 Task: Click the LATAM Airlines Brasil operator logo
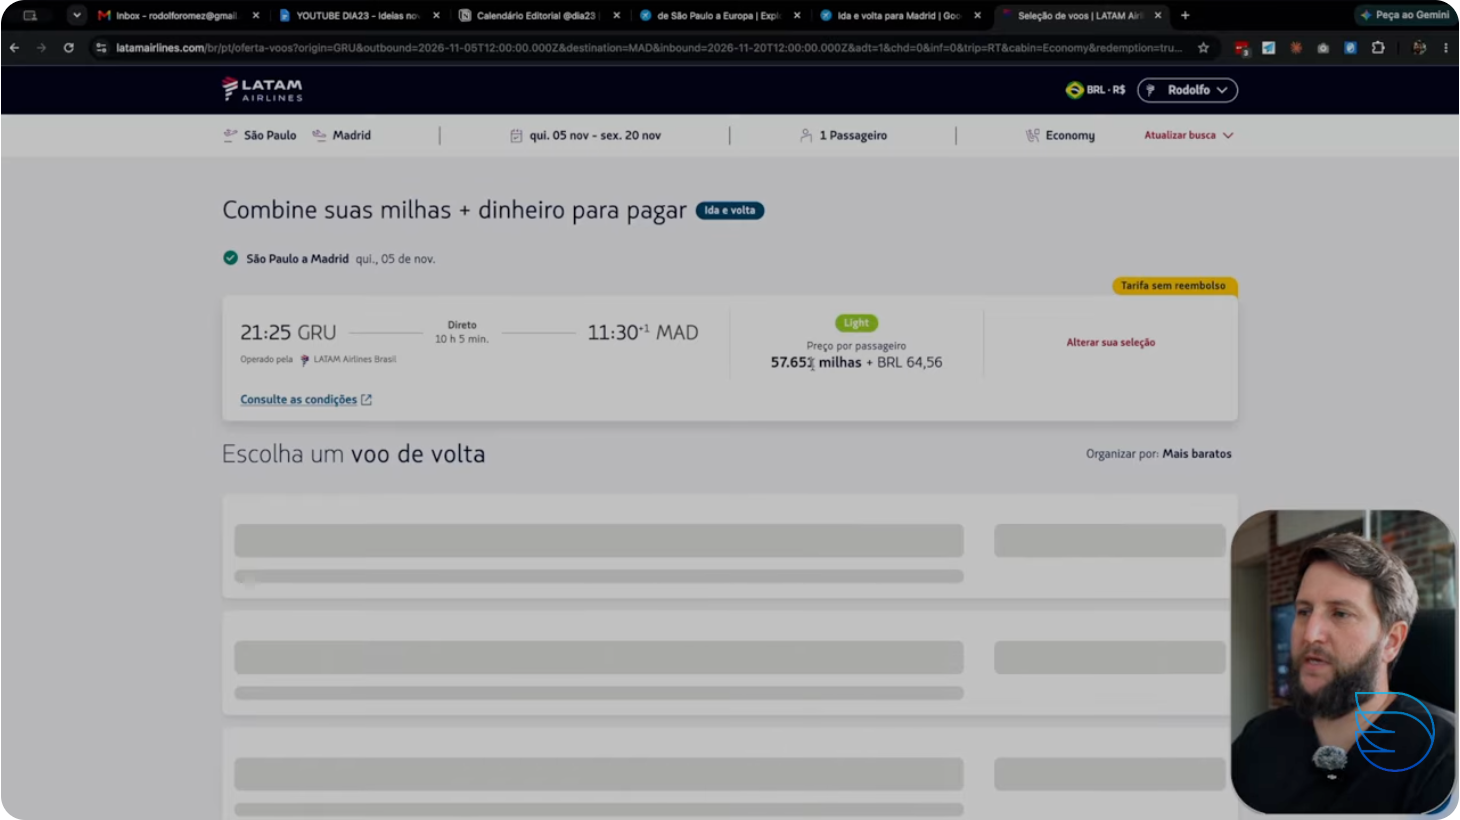(x=305, y=360)
